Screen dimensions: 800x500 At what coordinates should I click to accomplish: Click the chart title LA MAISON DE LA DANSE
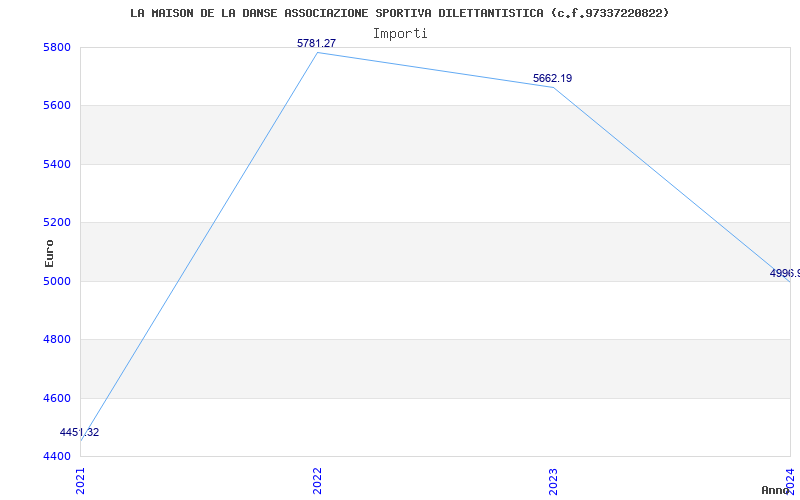click(x=399, y=13)
